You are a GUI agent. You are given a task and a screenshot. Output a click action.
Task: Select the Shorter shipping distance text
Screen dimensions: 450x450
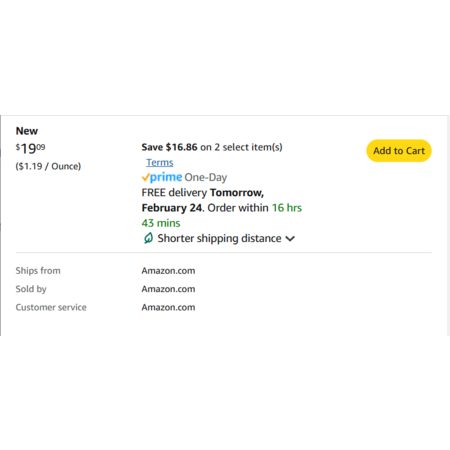pos(219,238)
